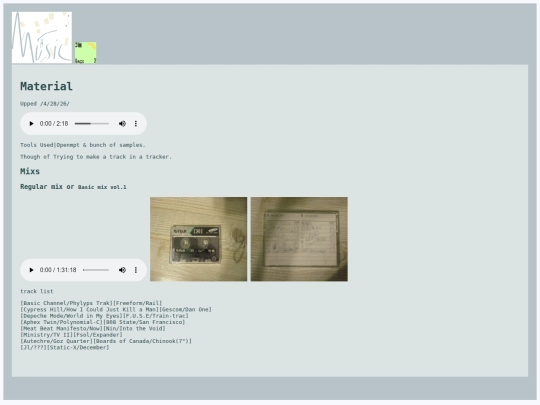
Task: Click the Aphex Twin/Polynomial-C line
Action: (x=103, y=322)
